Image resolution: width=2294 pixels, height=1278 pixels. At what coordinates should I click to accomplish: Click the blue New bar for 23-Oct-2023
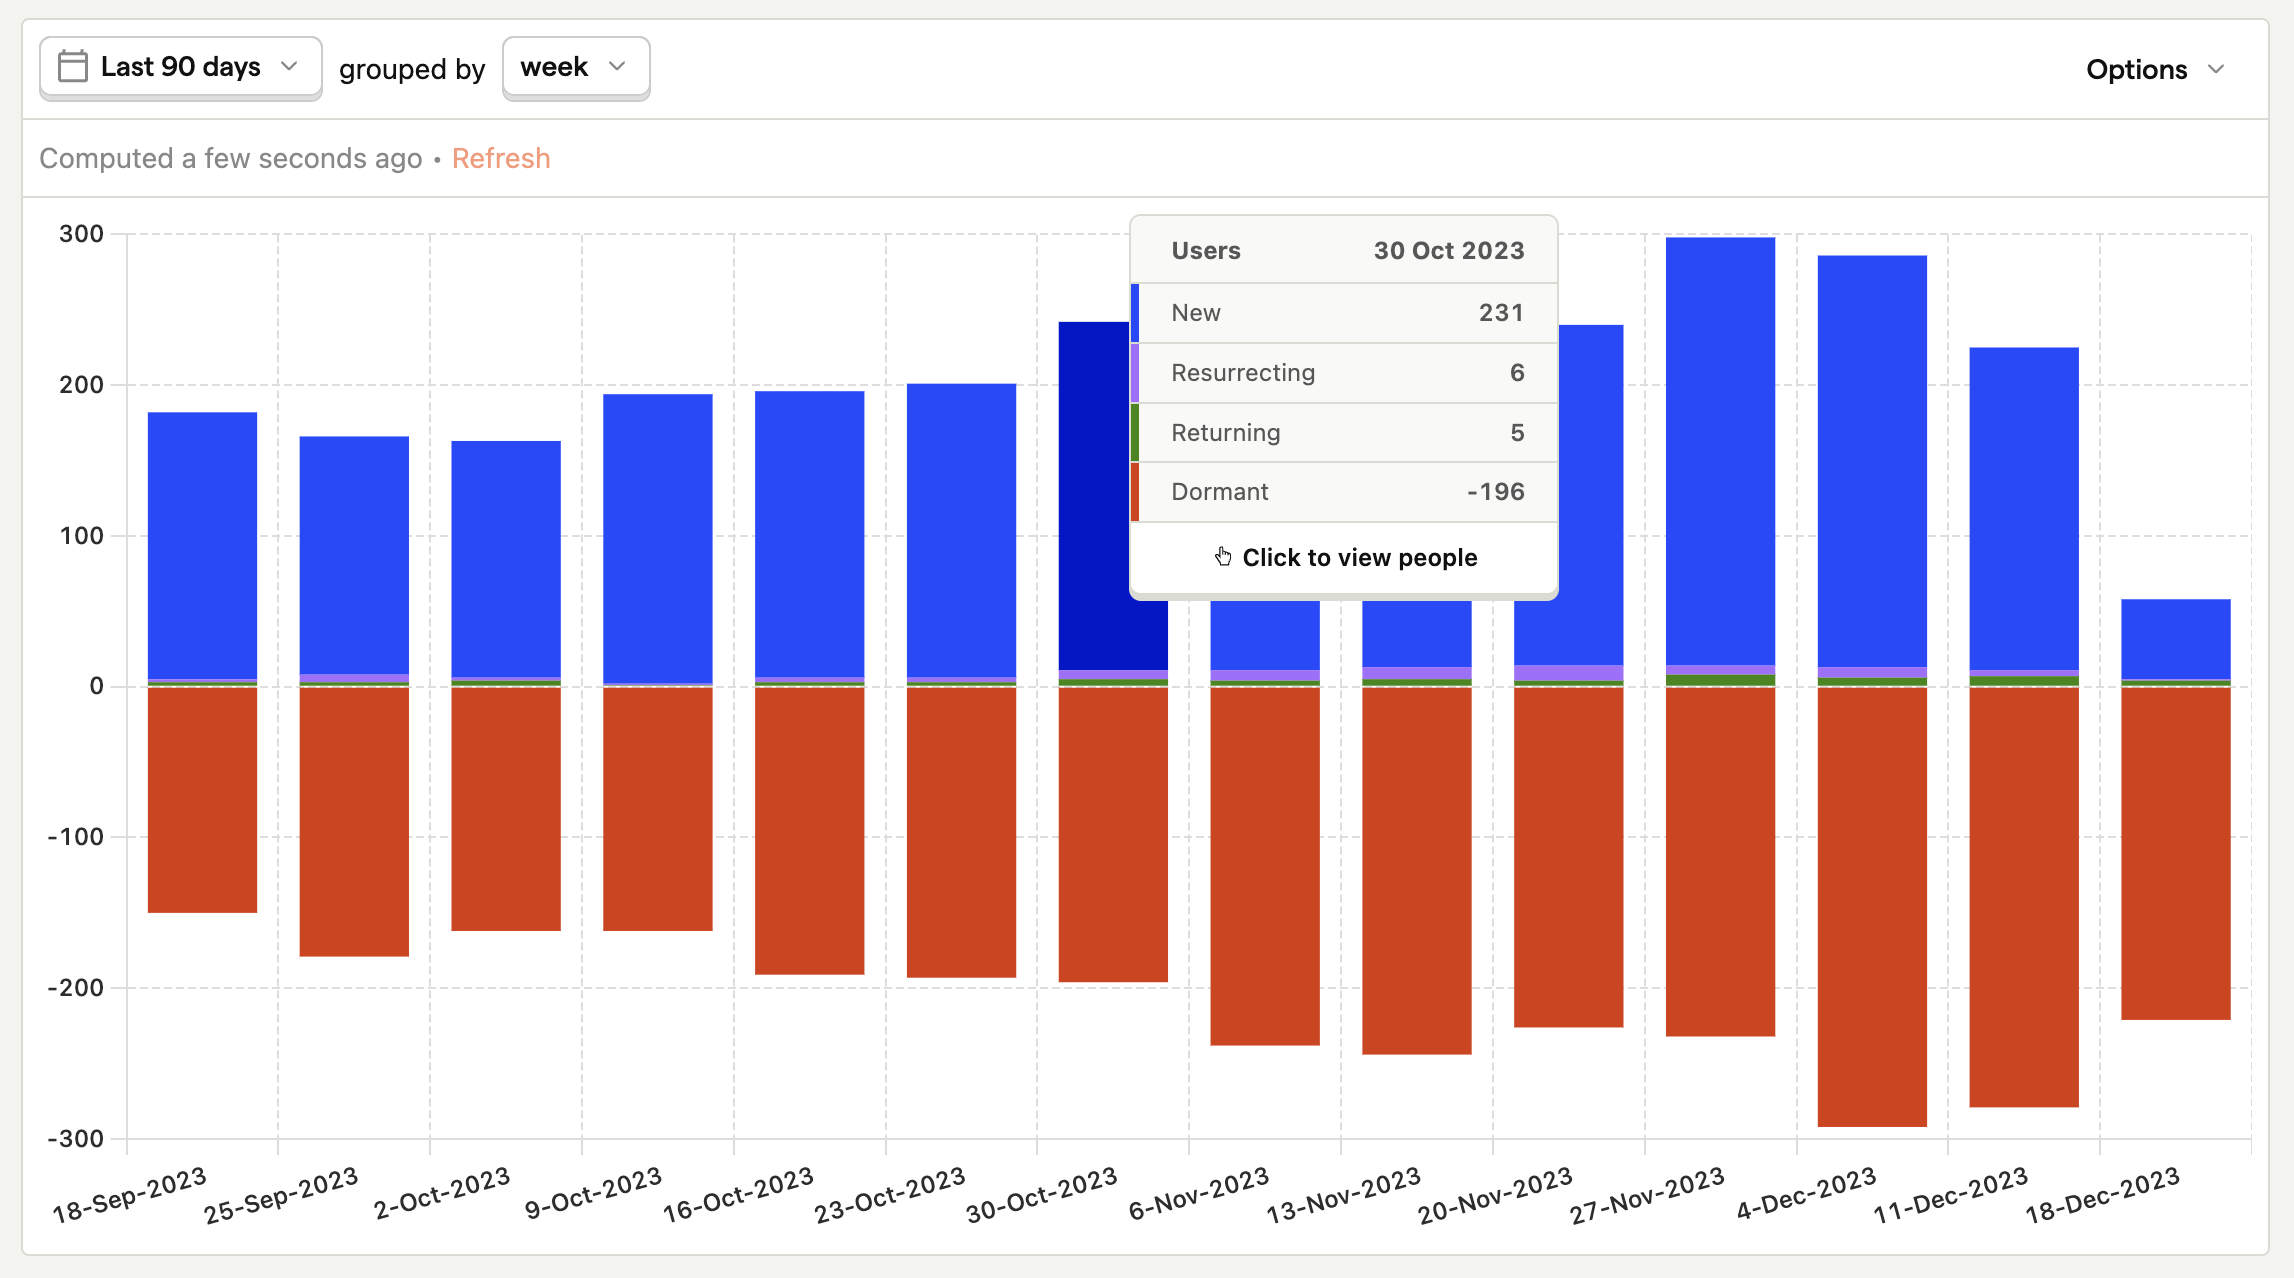tap(962, 530)
